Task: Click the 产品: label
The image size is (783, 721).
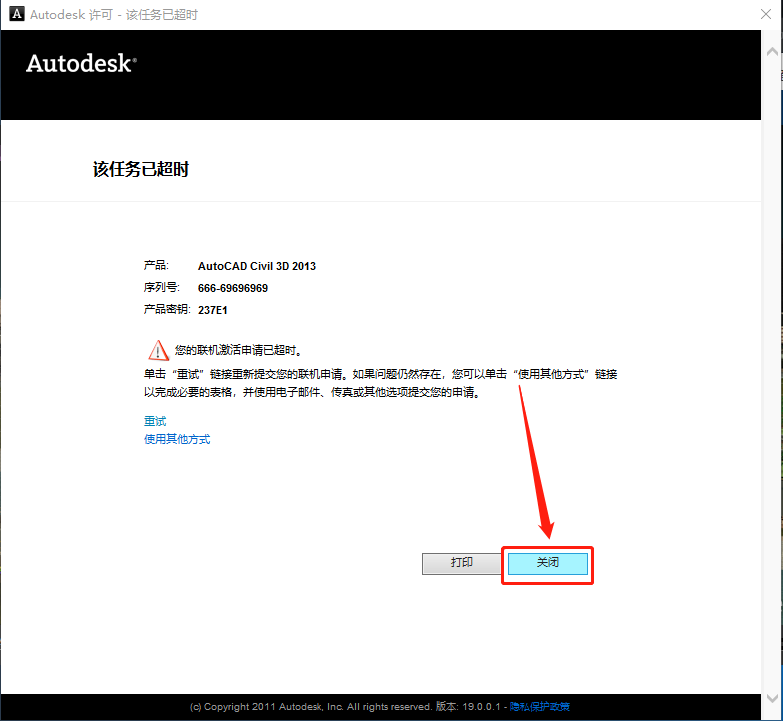Action: 156,265
